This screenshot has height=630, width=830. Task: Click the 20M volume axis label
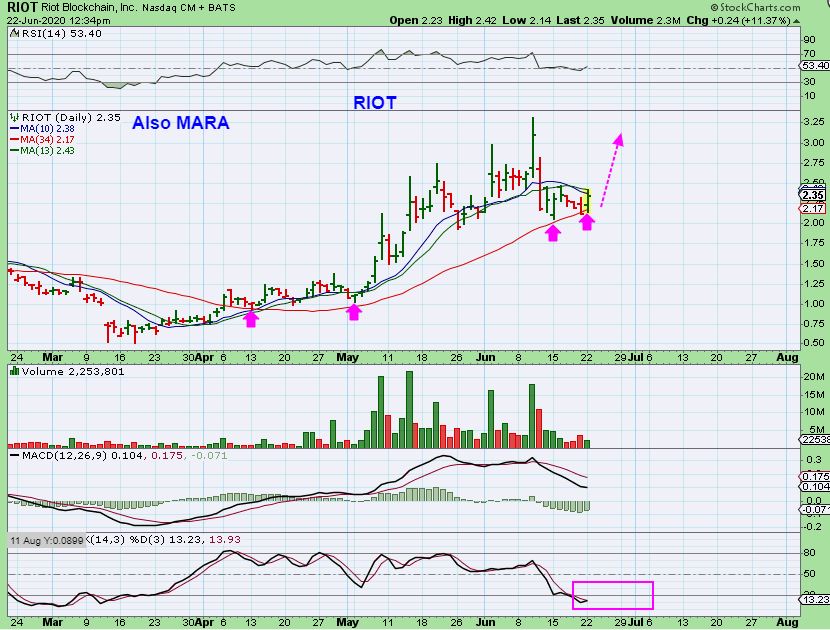coord(814,377)
